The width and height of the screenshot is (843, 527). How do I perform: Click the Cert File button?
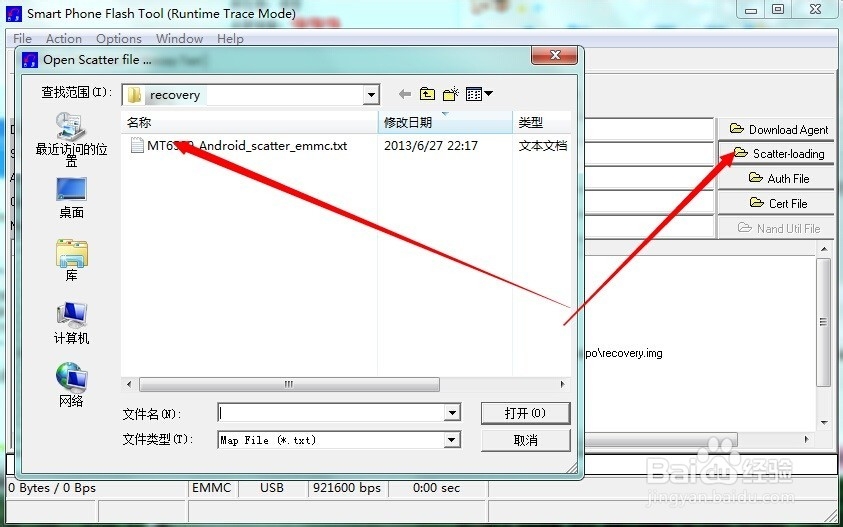point(776,203)
